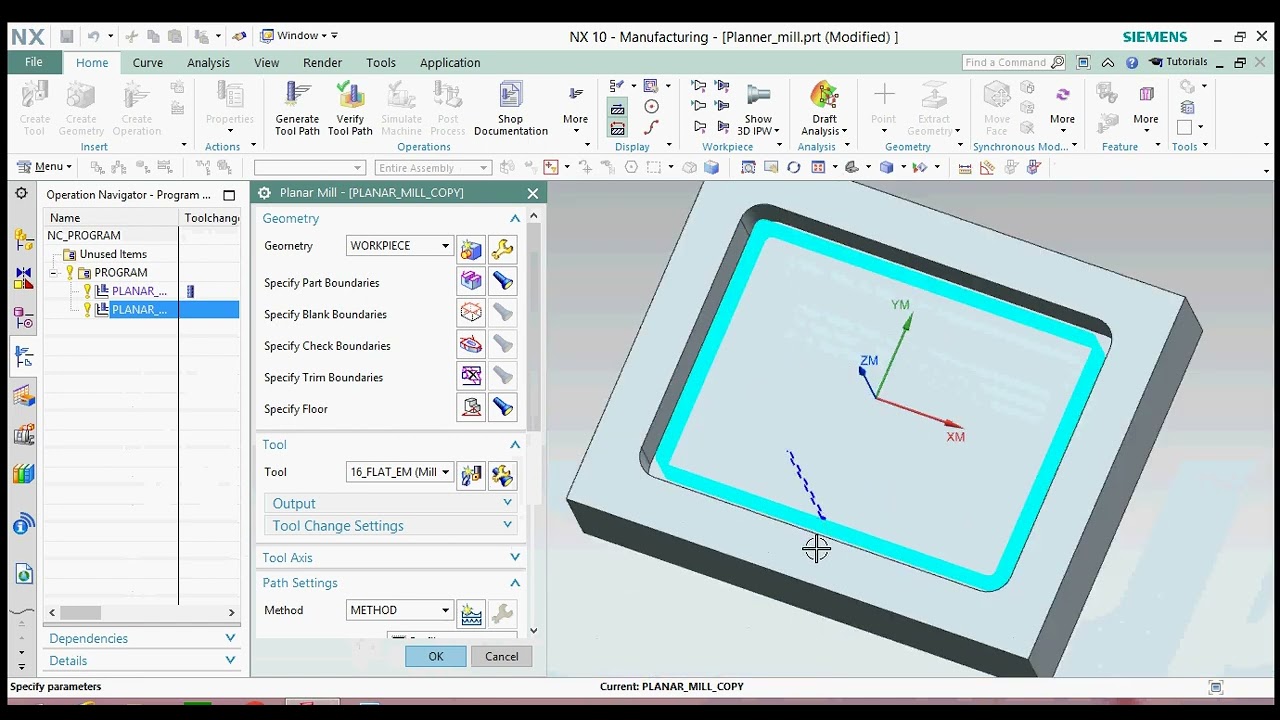Viewport: 1280px width, 720px height.
Task: Open Machine Tool Navigator sidebar icon
Action: 23,435
